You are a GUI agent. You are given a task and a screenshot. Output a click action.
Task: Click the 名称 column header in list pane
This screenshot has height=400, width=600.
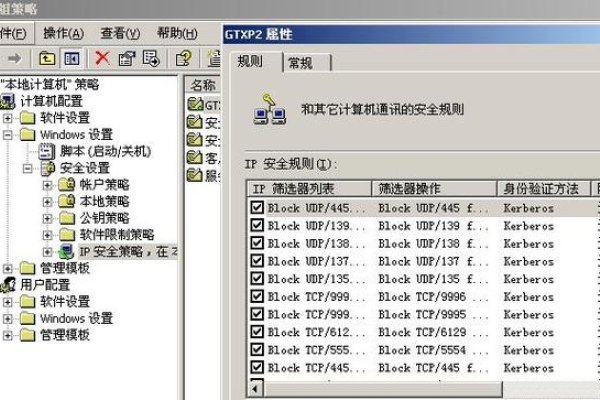click(203, 85)
